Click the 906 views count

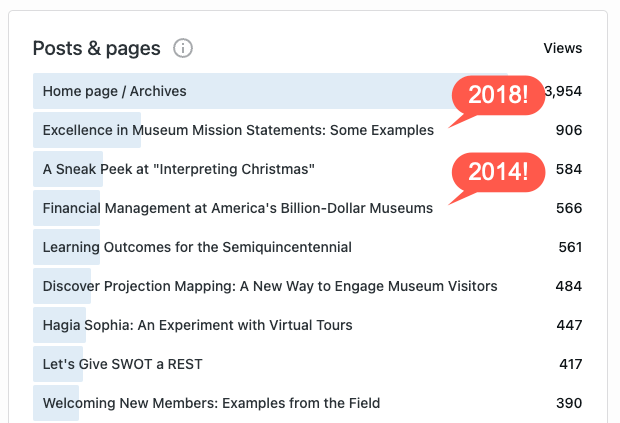(x=569, y=130)
